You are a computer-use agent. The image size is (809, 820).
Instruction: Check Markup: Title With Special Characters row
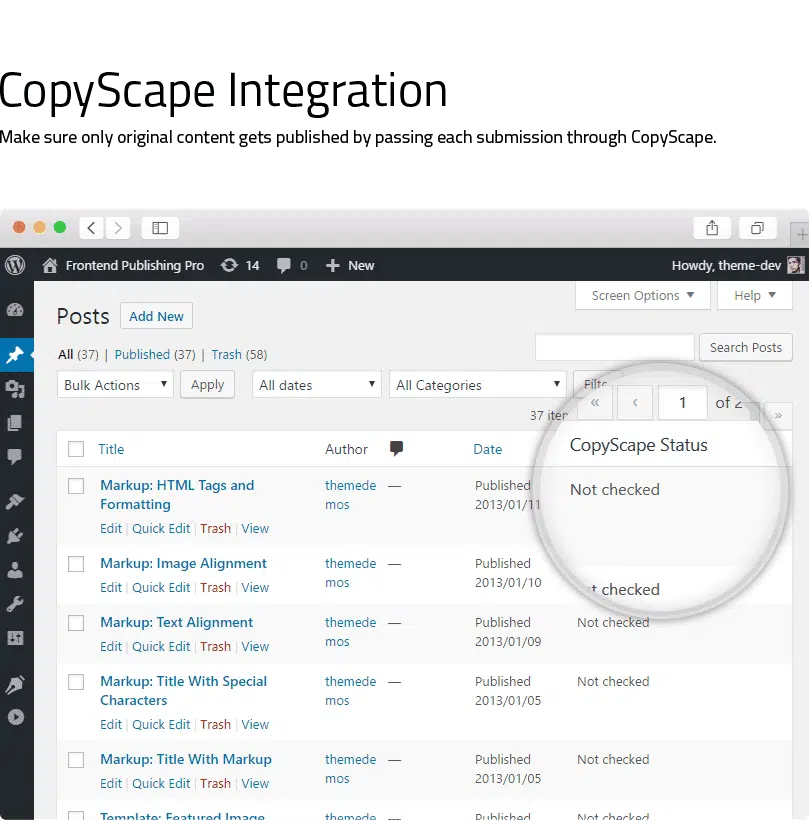[76, 682]
